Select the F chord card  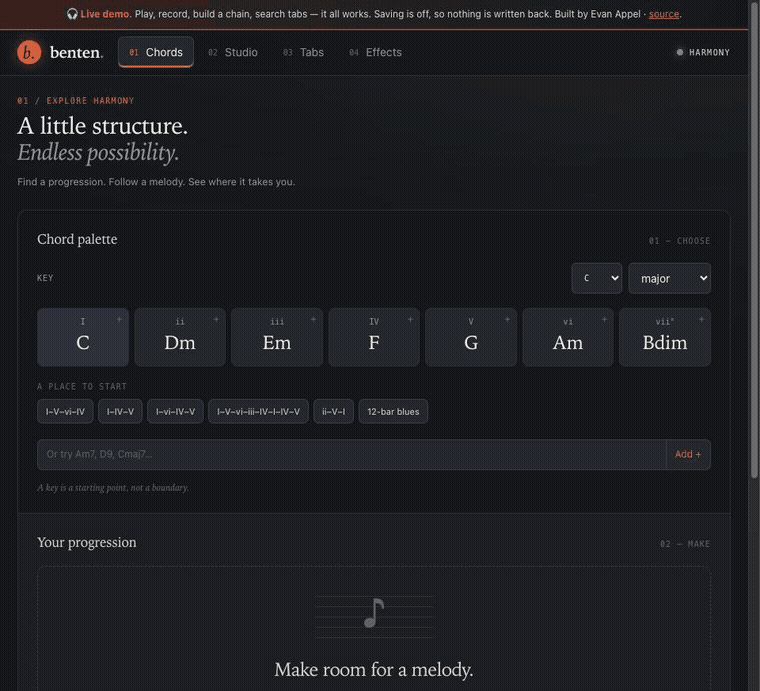pyautogui.click(x=374, y=337)
